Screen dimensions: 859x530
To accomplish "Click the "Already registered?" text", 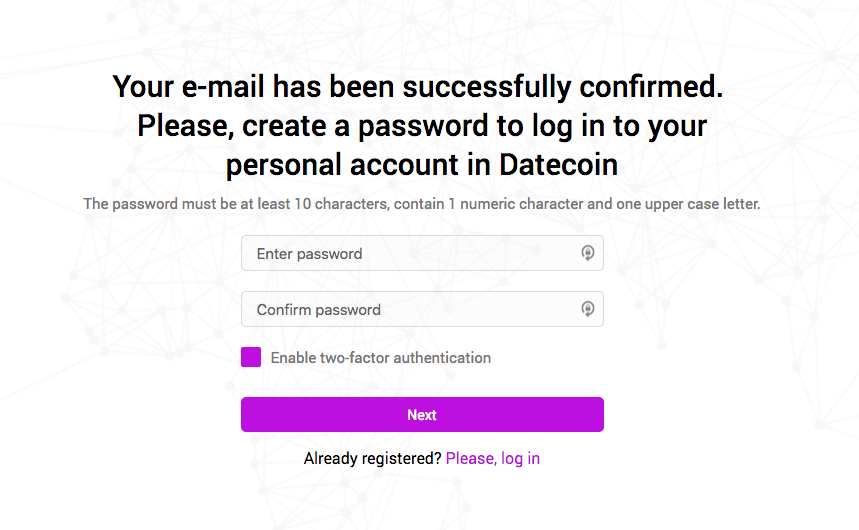I will 372,458.
